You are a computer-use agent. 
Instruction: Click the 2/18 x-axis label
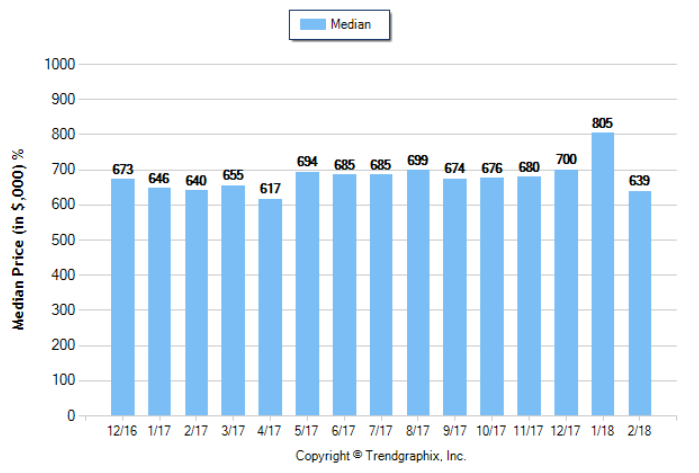639,431
